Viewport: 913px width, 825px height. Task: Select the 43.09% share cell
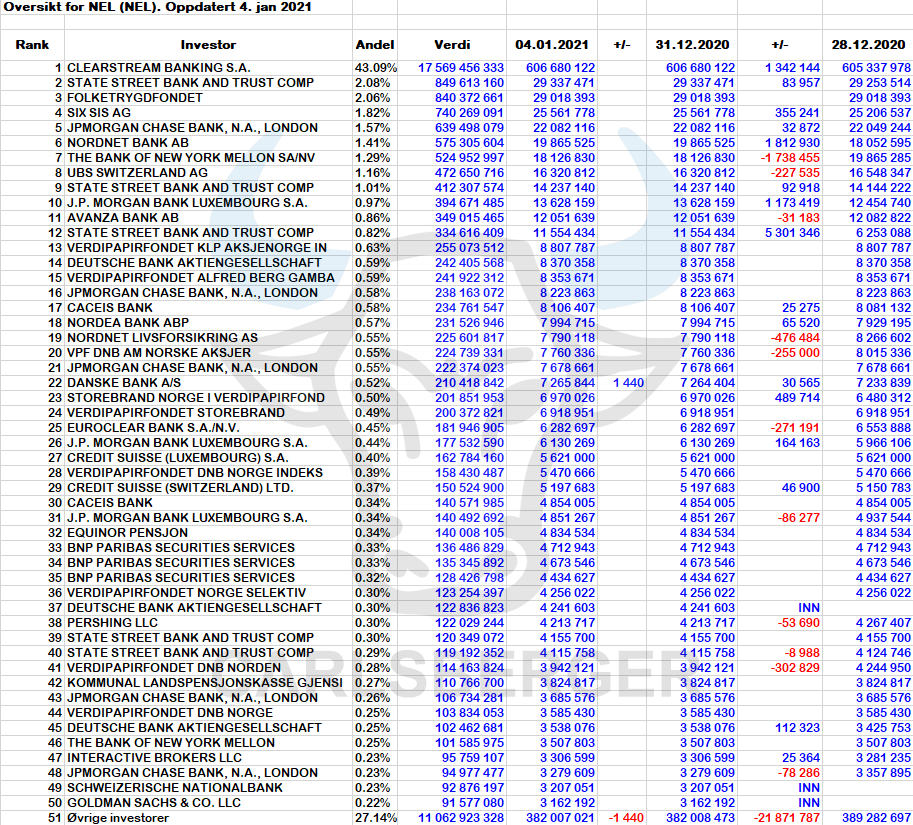(x=376, y=68)
